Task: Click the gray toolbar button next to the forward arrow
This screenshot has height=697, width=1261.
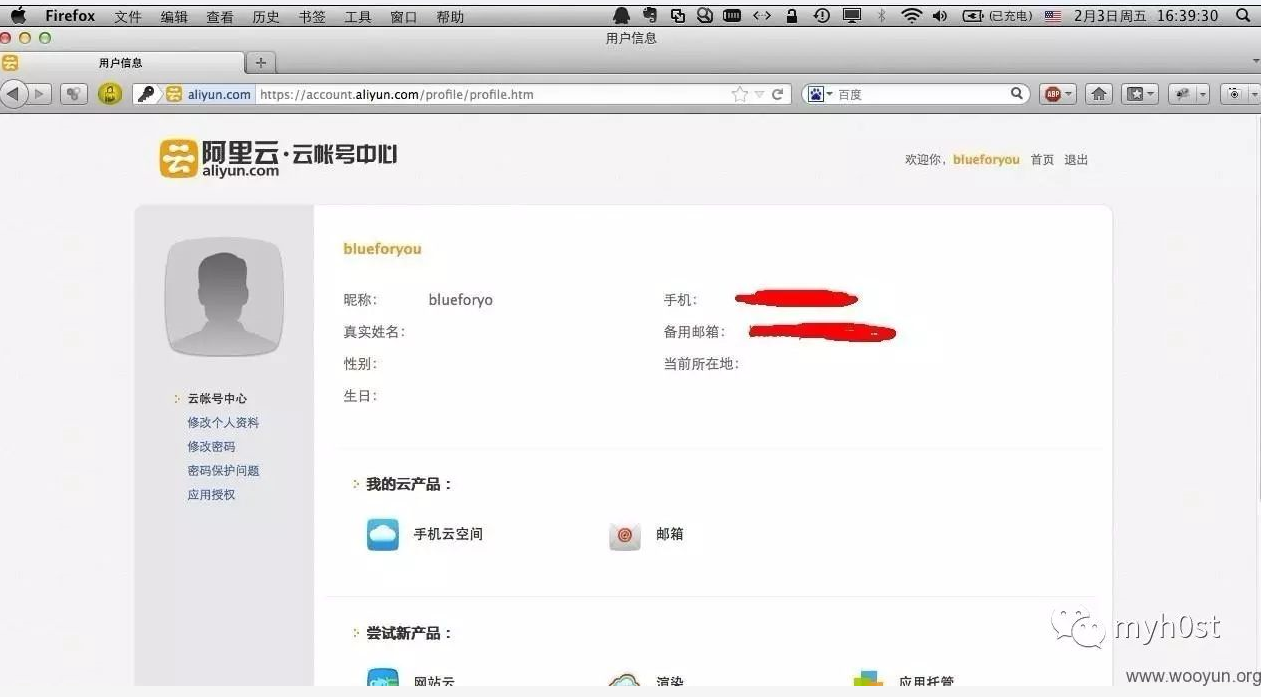Action: tap(75, 94)
